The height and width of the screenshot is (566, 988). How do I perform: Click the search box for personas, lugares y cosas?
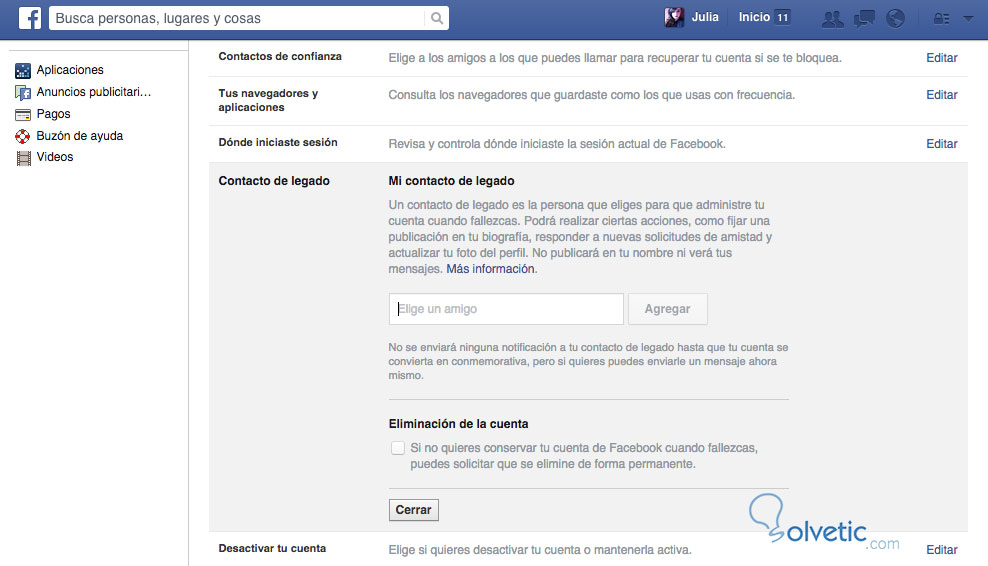point(237,18)
